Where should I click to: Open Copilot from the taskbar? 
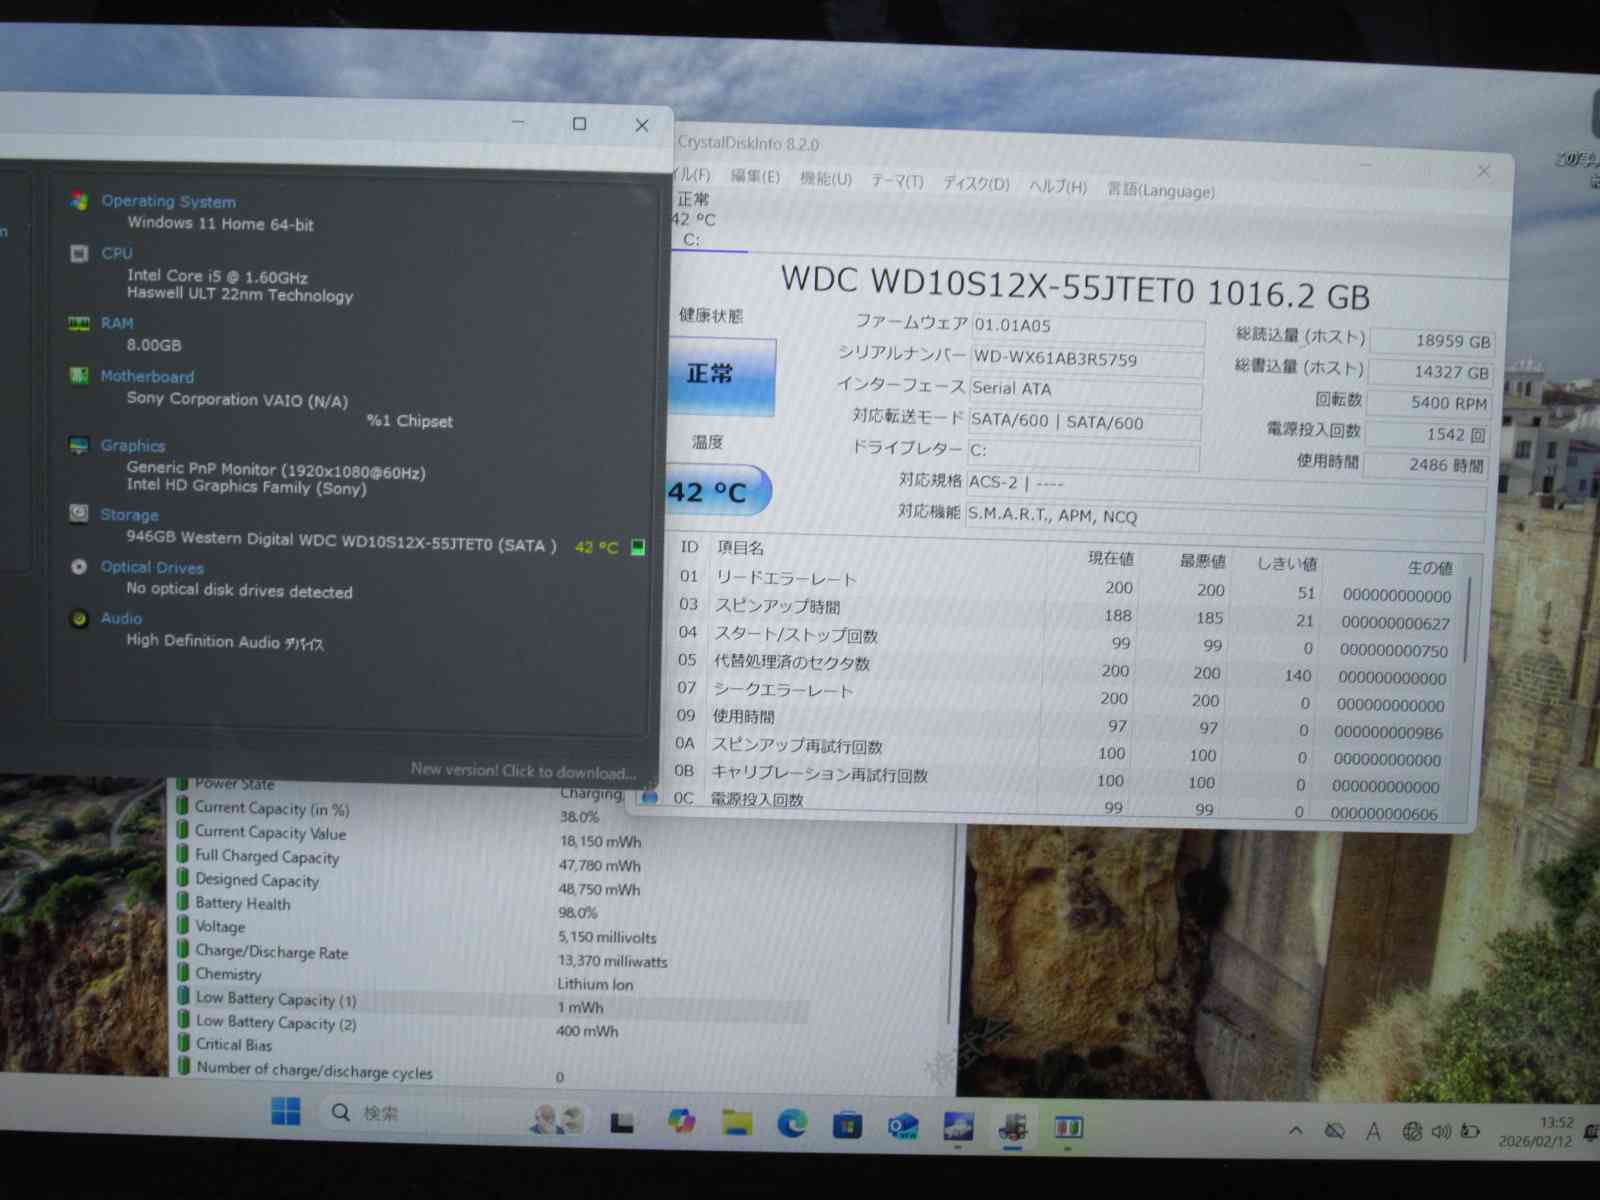682,1121
